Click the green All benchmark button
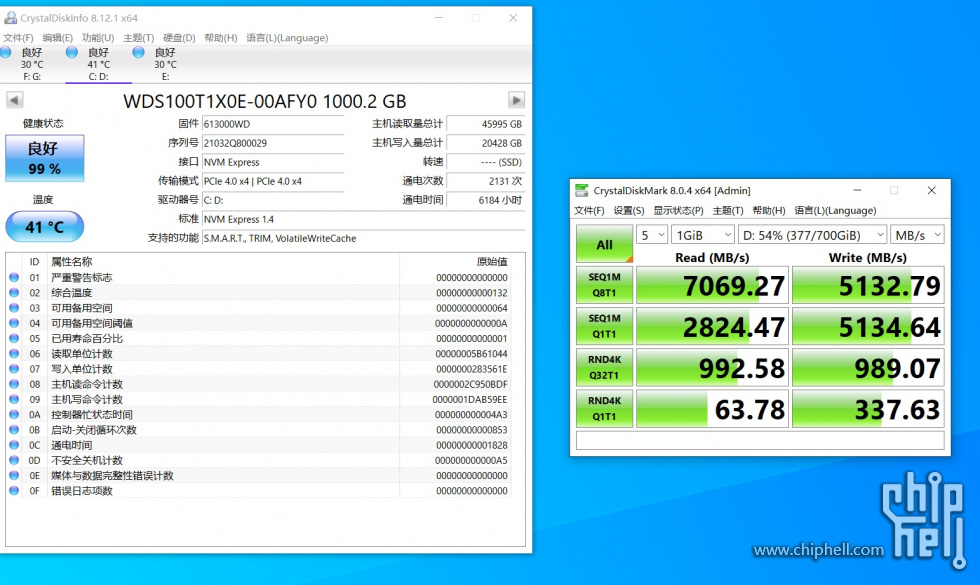 [604, 243]
